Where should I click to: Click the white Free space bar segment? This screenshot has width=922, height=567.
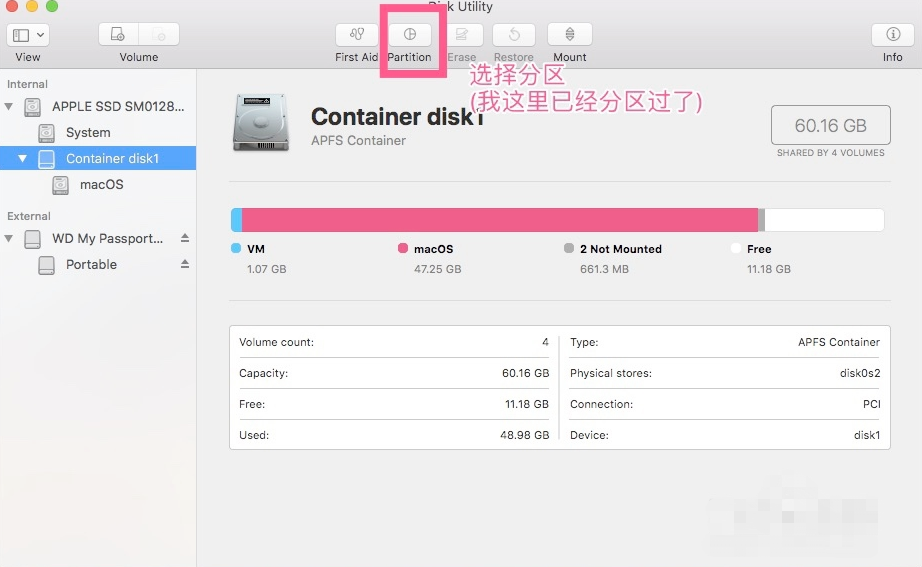pos(824,220)
